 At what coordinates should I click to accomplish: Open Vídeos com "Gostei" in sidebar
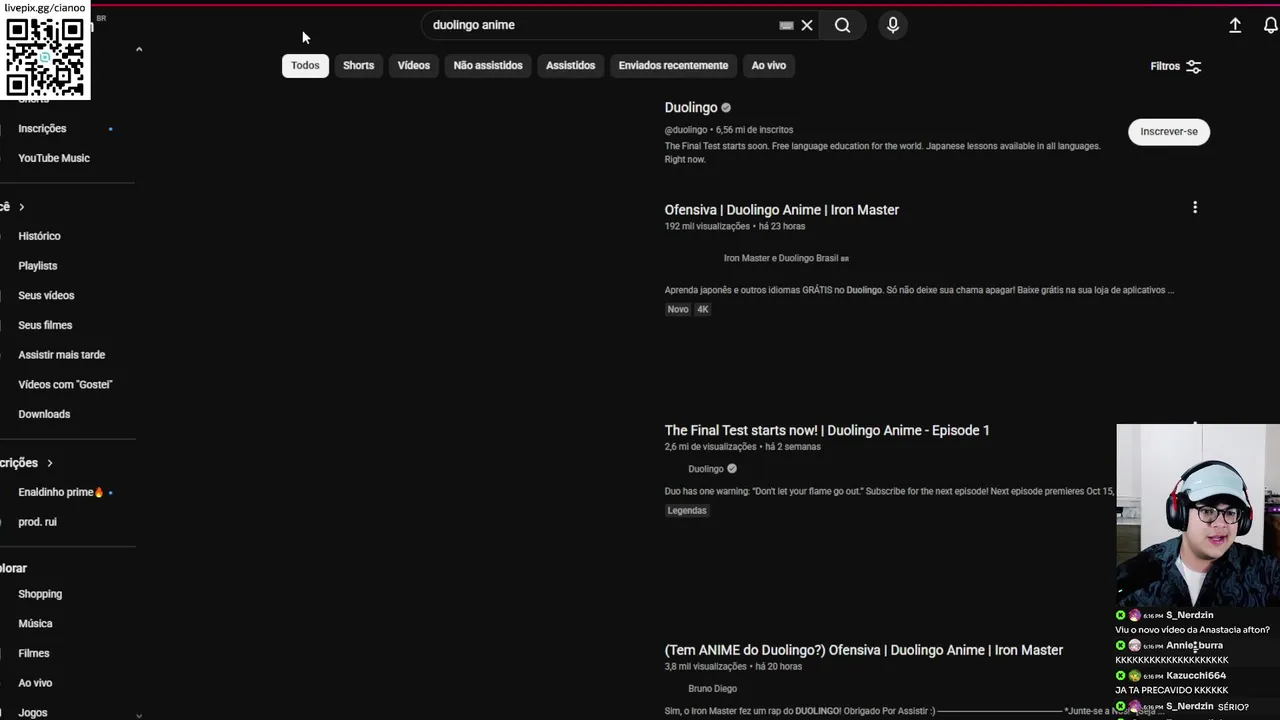65,385
